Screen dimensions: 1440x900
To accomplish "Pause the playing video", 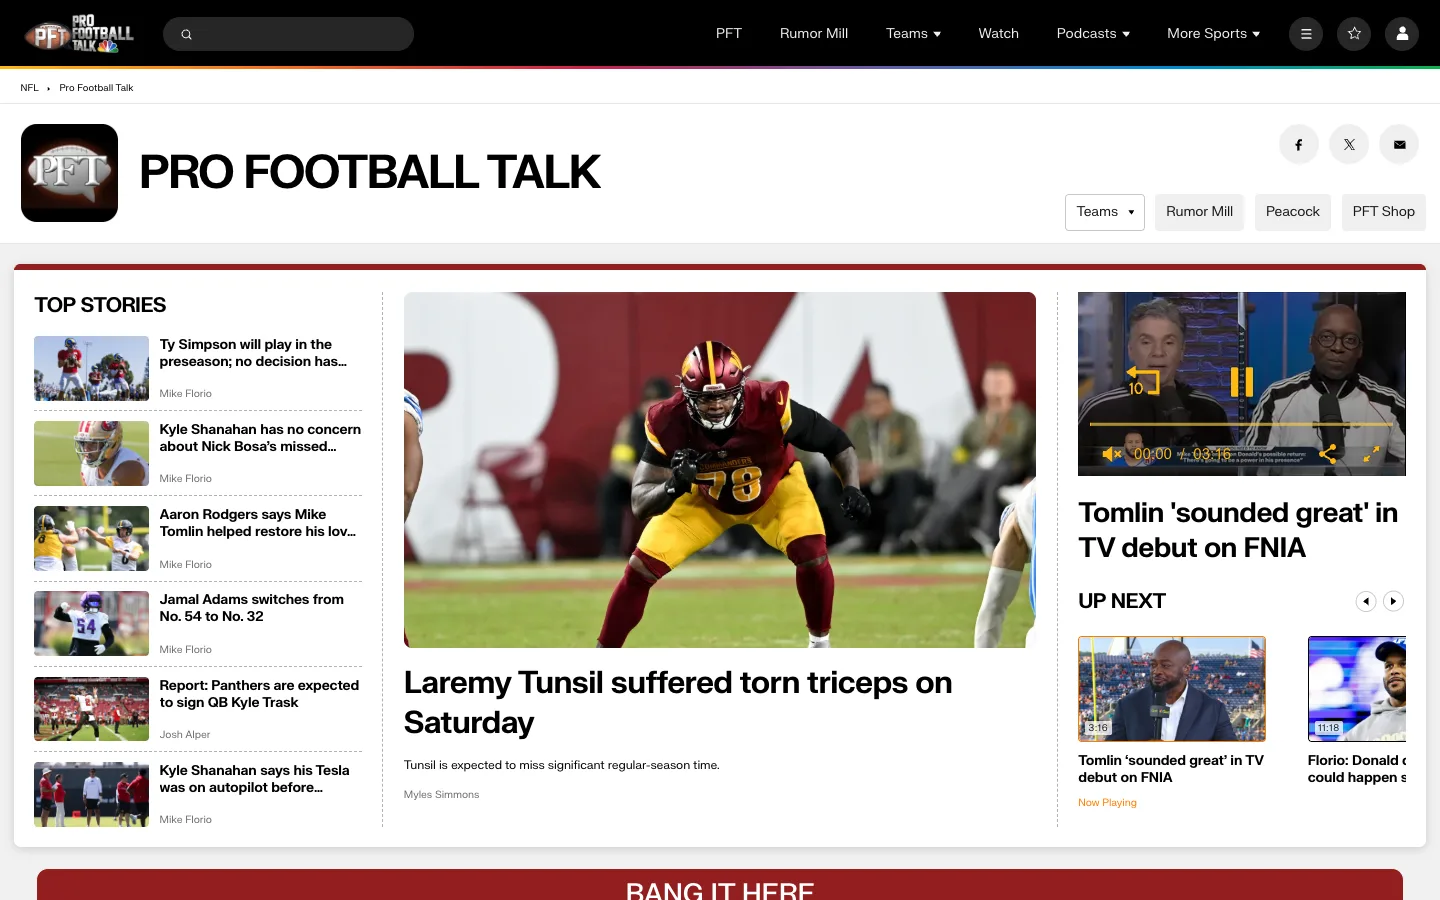I will click(x=1242, y=381).
